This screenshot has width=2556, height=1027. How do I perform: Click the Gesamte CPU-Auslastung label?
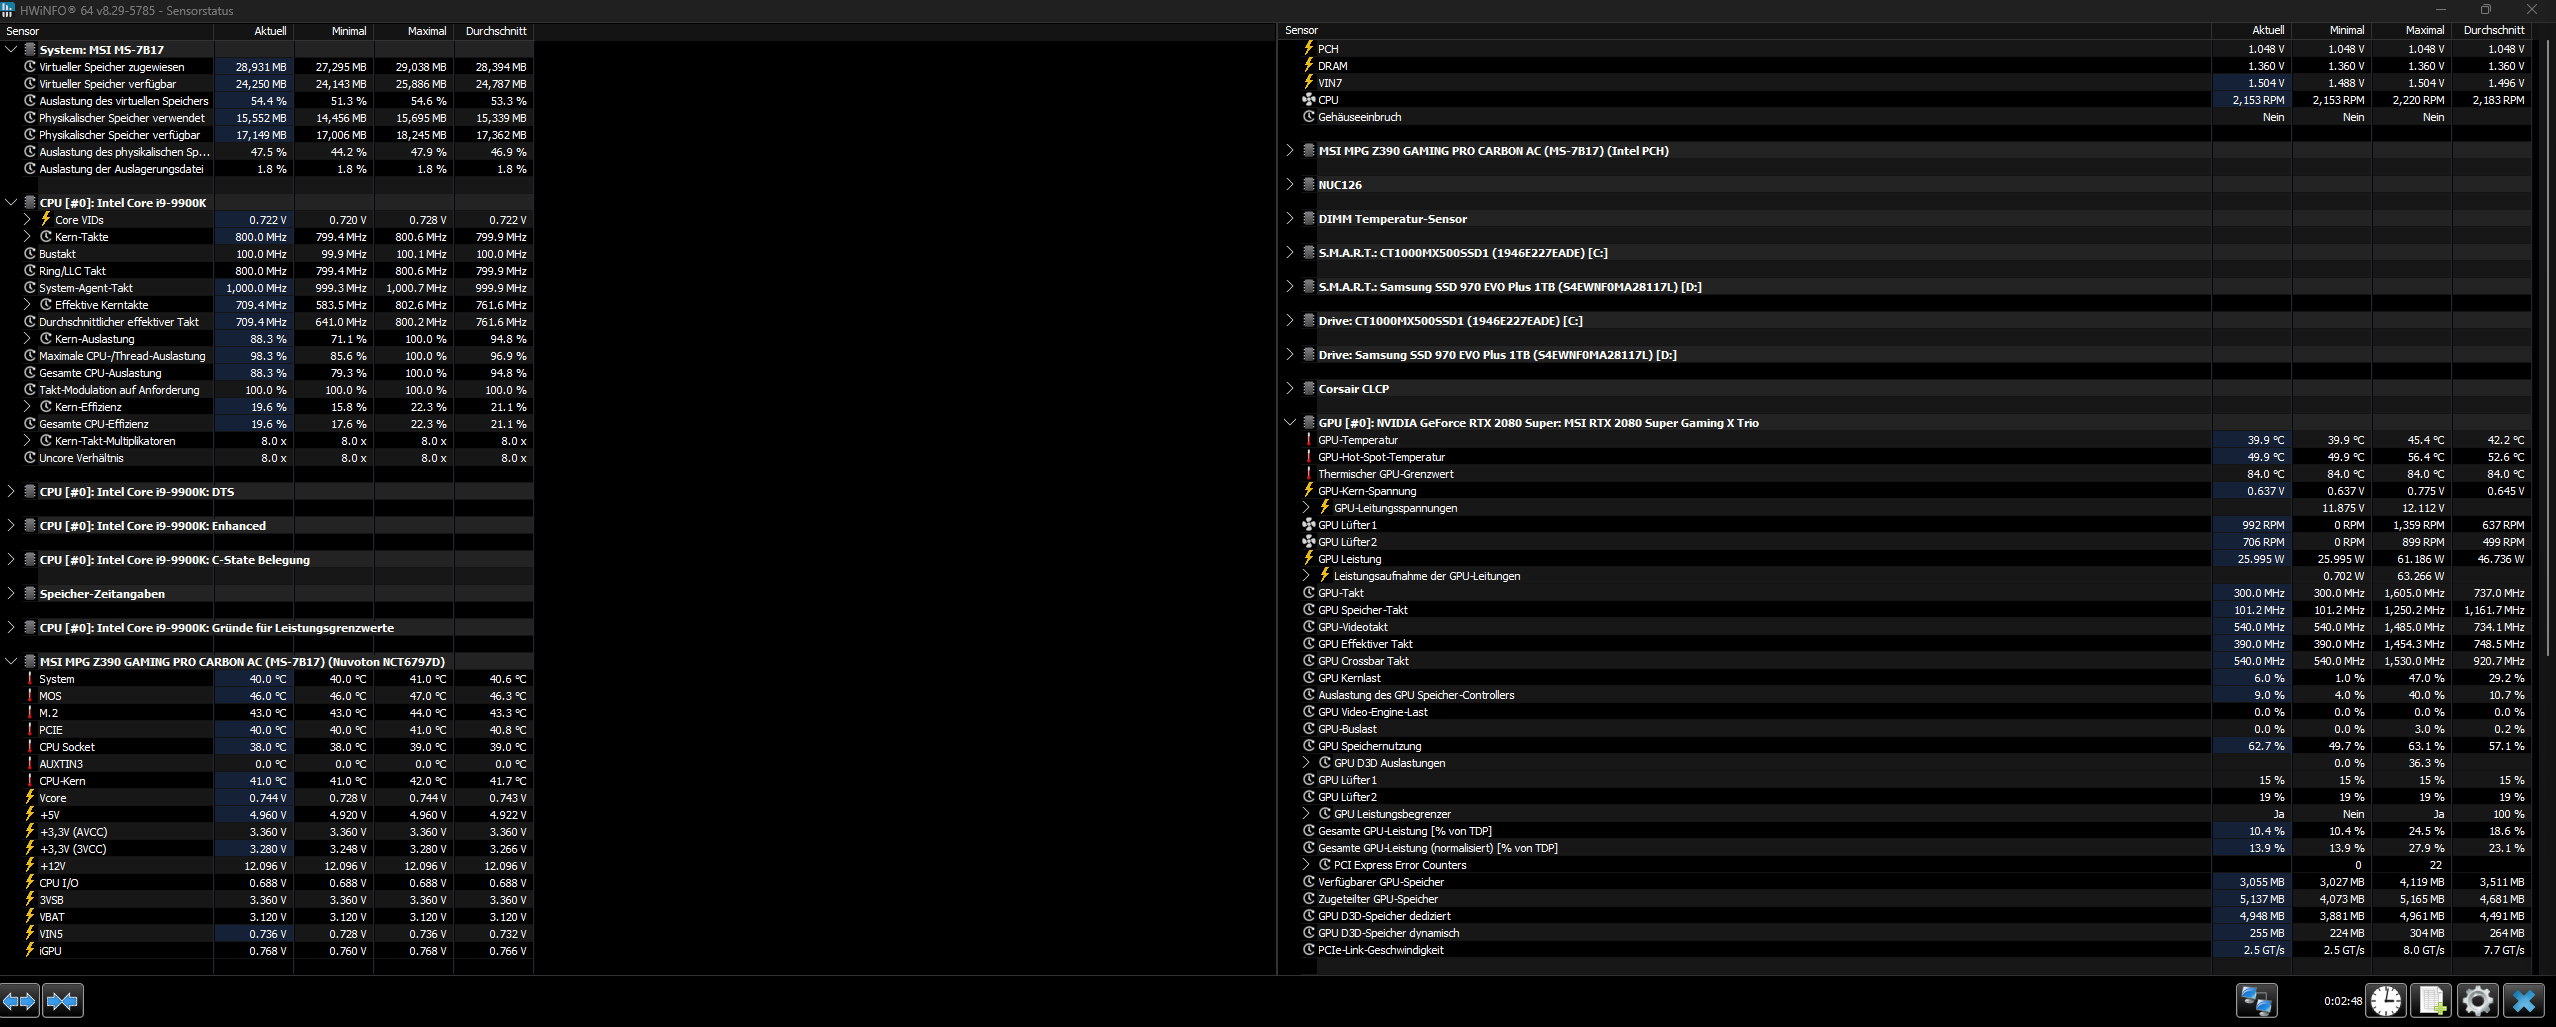100,373
